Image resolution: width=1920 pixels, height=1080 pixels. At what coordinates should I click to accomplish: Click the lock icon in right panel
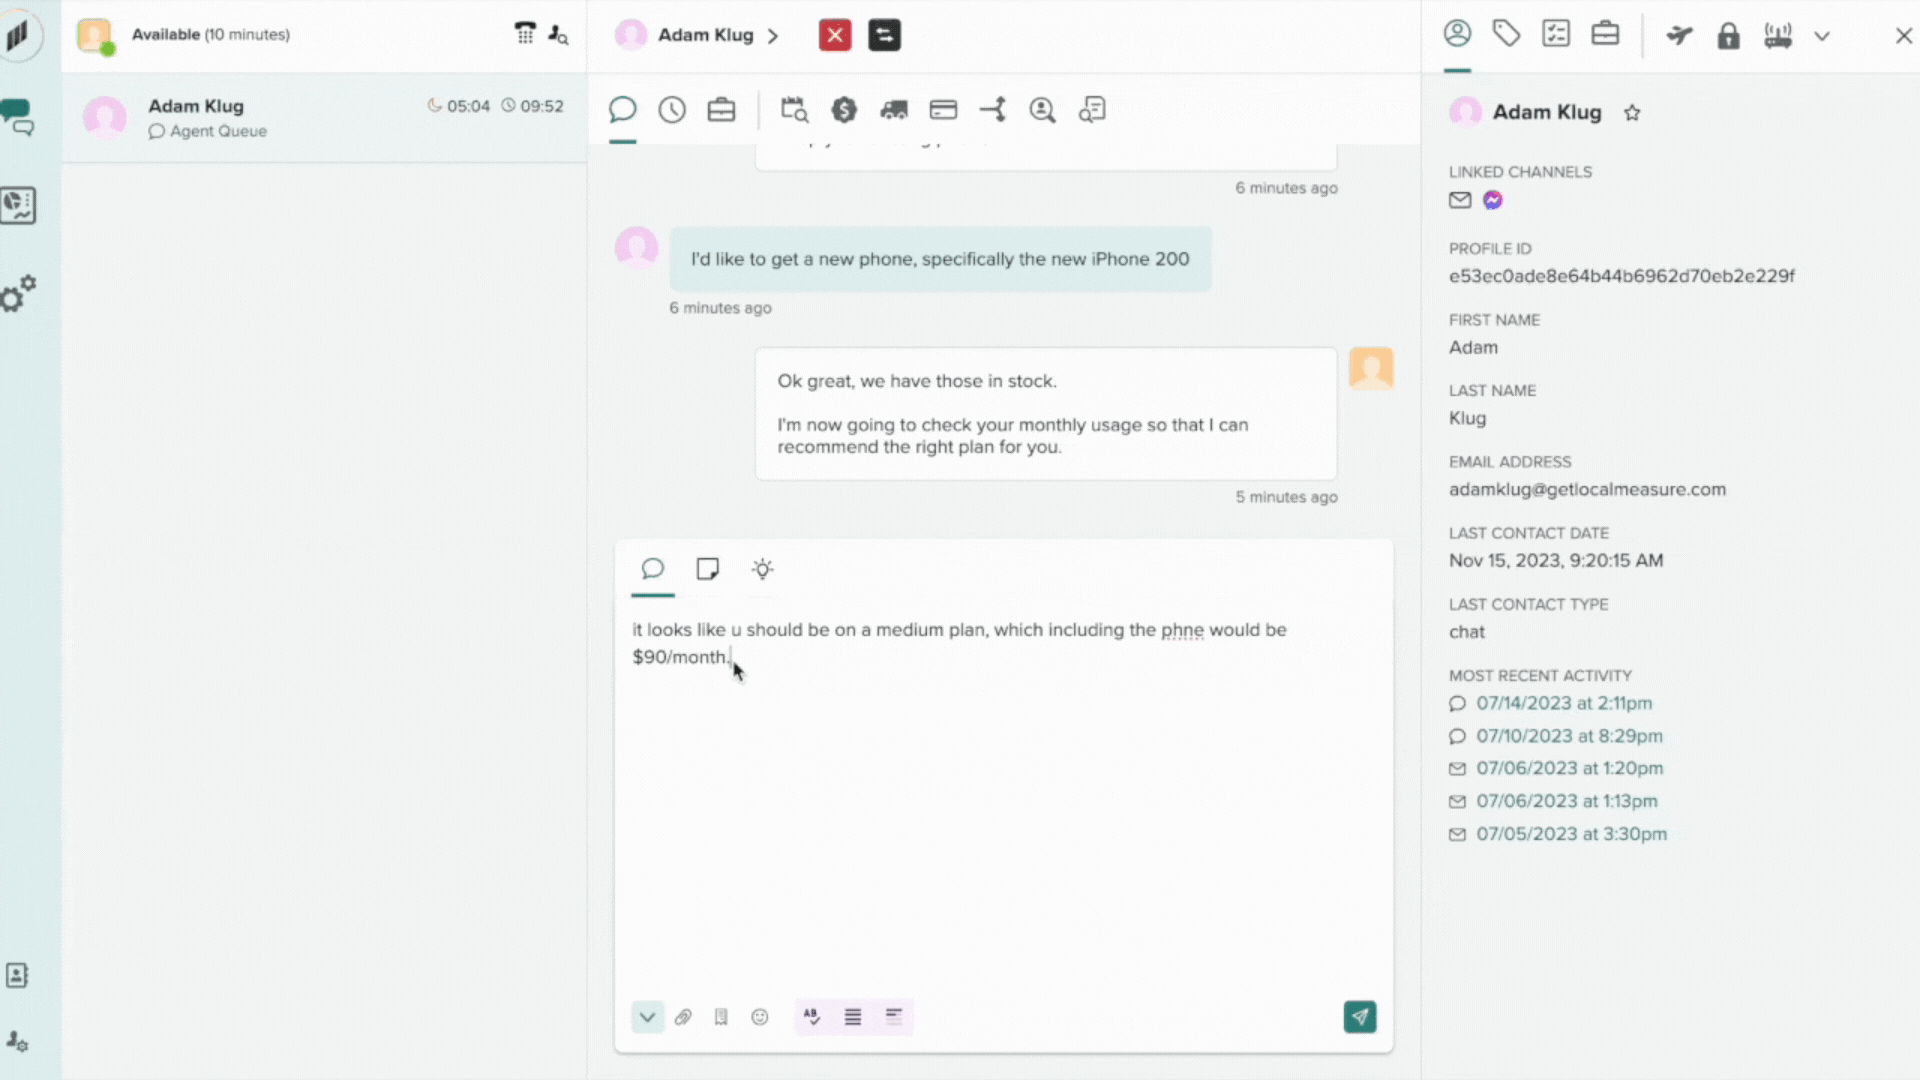click(1728, 36)
